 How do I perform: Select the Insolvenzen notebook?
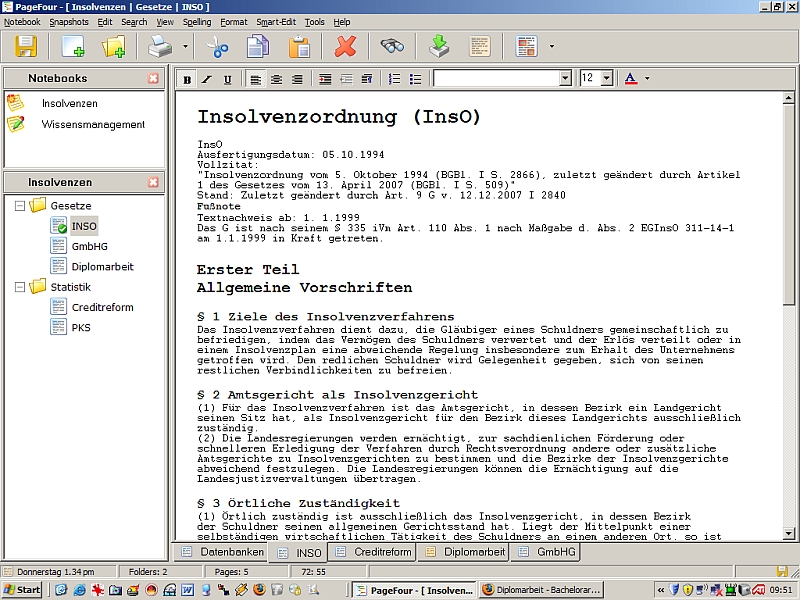point(69,104)
